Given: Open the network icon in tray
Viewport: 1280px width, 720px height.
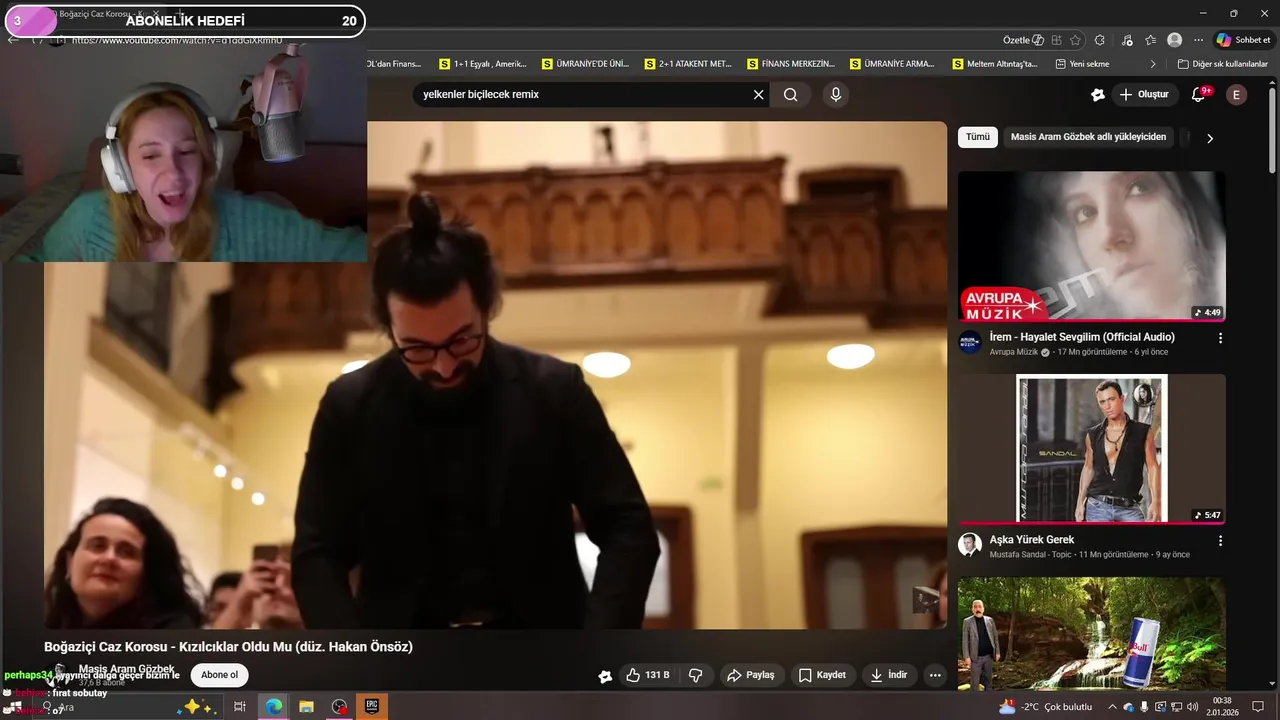Looking at the screenshot, I should pyautogui.click(x=1176, y=707).
